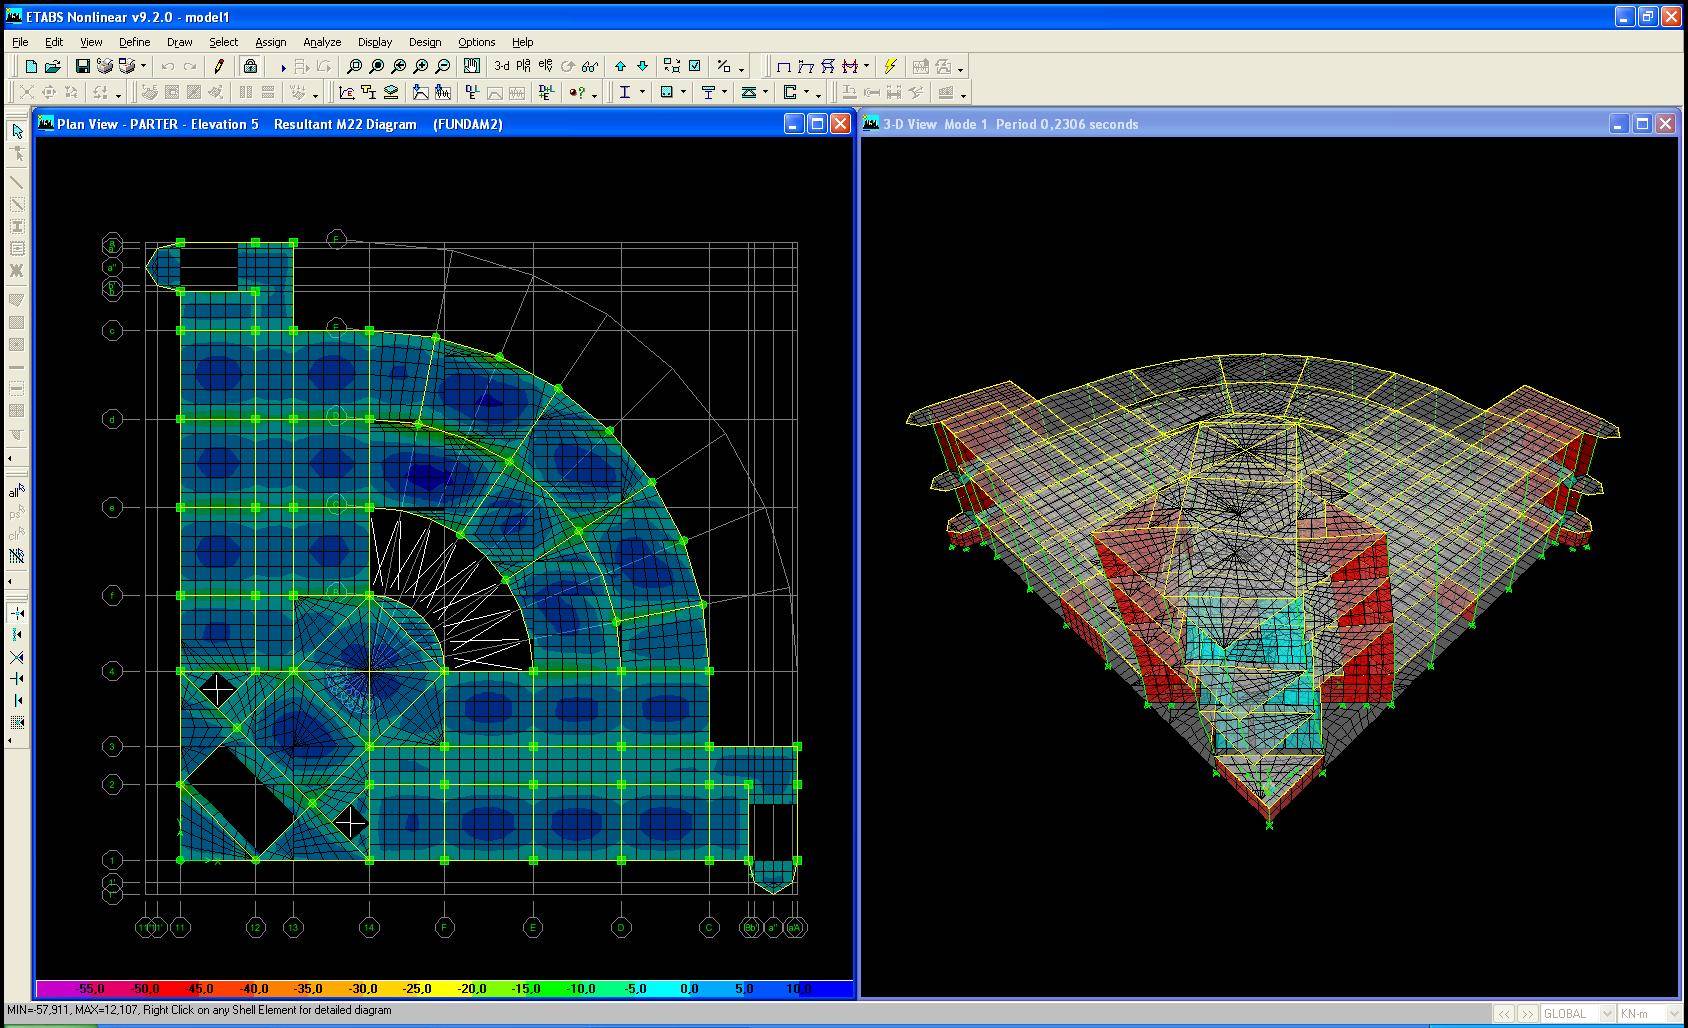Click the Set Elevation View 'elev' icon

pyautogui.click(x=545, y=67)
